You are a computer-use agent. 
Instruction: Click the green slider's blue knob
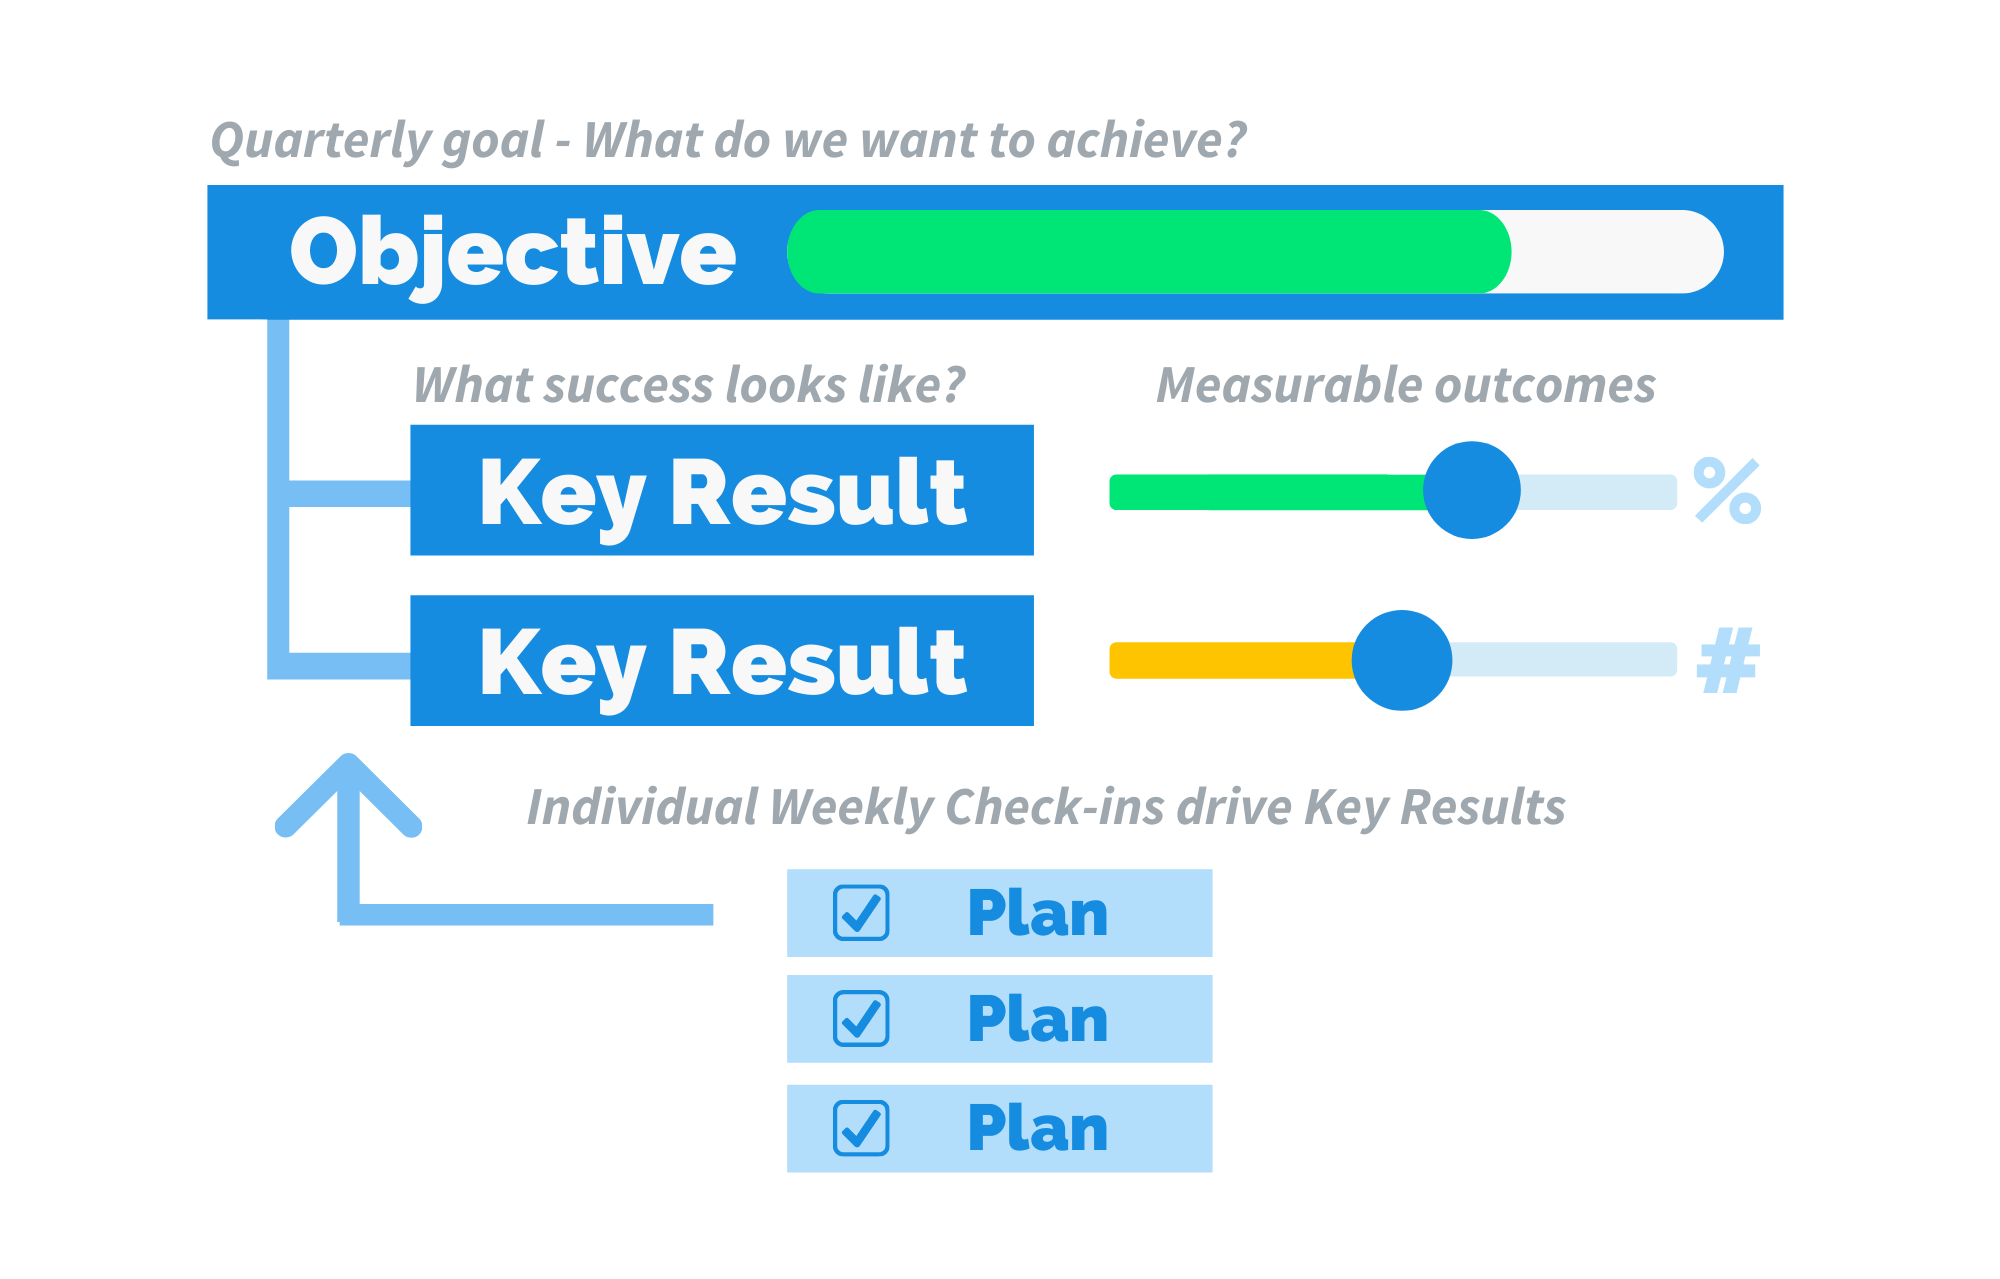[x=1471, y=490]
